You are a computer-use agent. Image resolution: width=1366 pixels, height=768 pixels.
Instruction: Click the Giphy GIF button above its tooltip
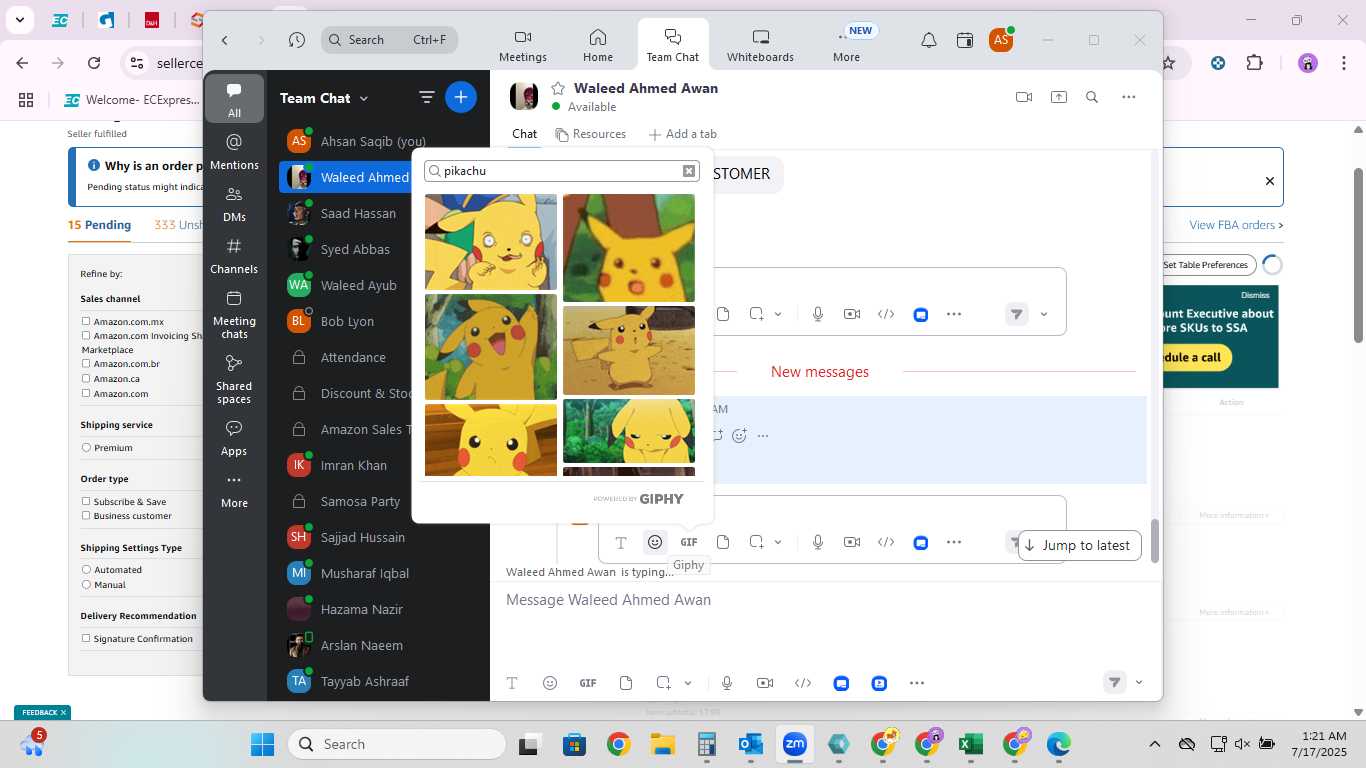click(689, 542)
